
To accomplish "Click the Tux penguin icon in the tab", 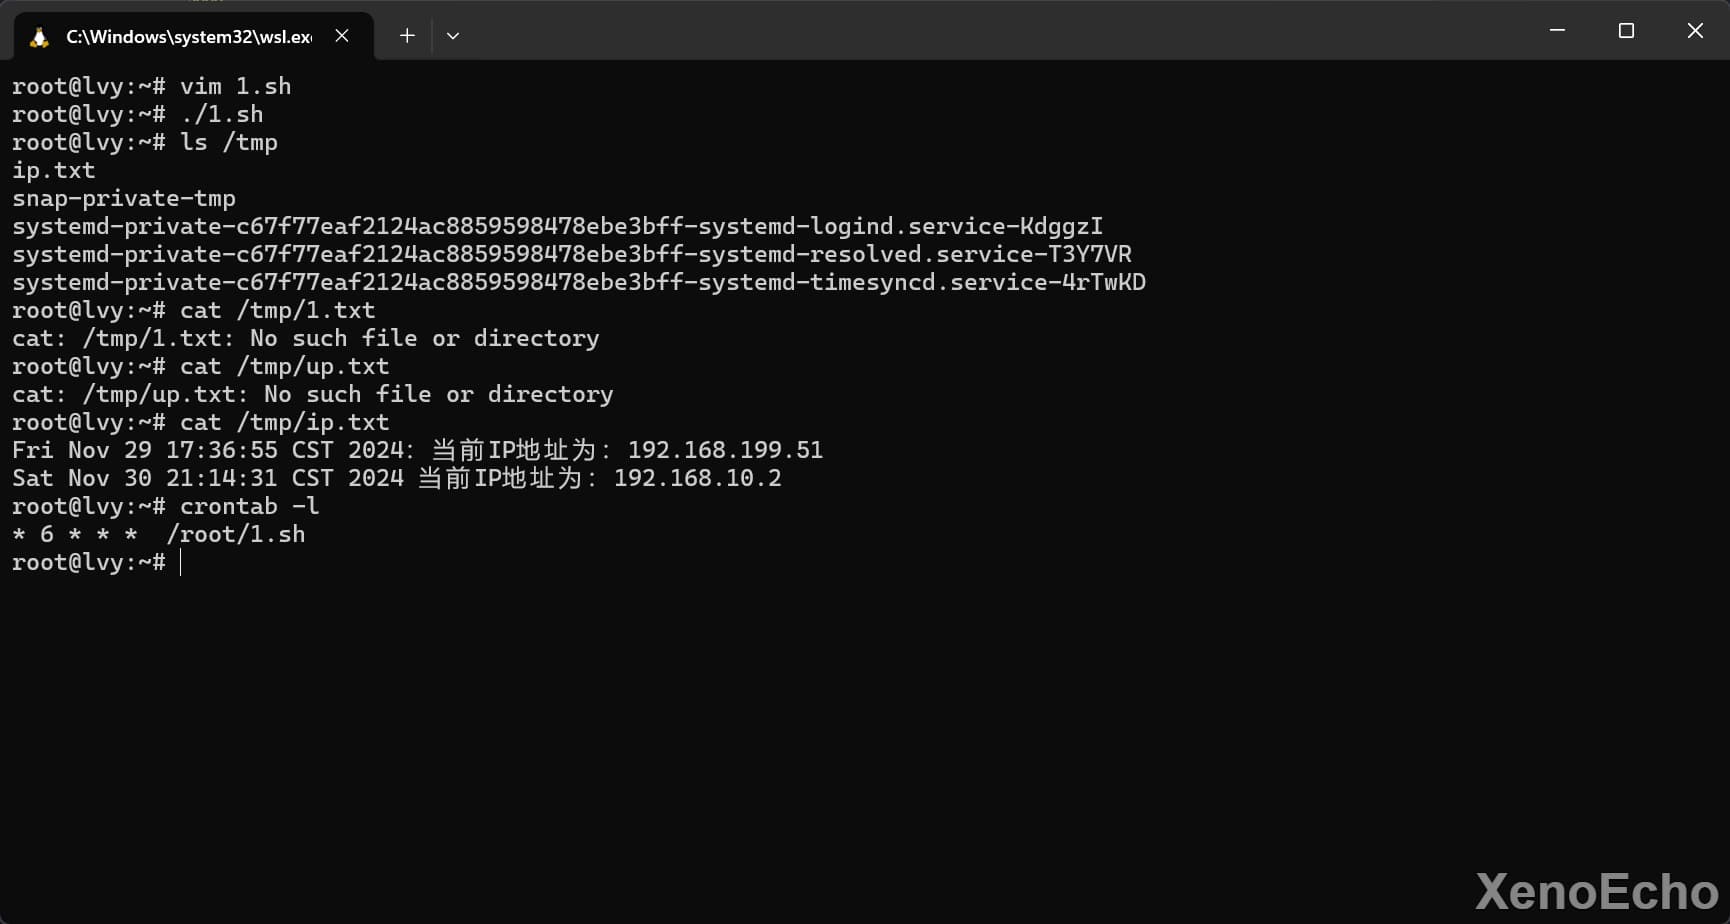I will 39,37.
